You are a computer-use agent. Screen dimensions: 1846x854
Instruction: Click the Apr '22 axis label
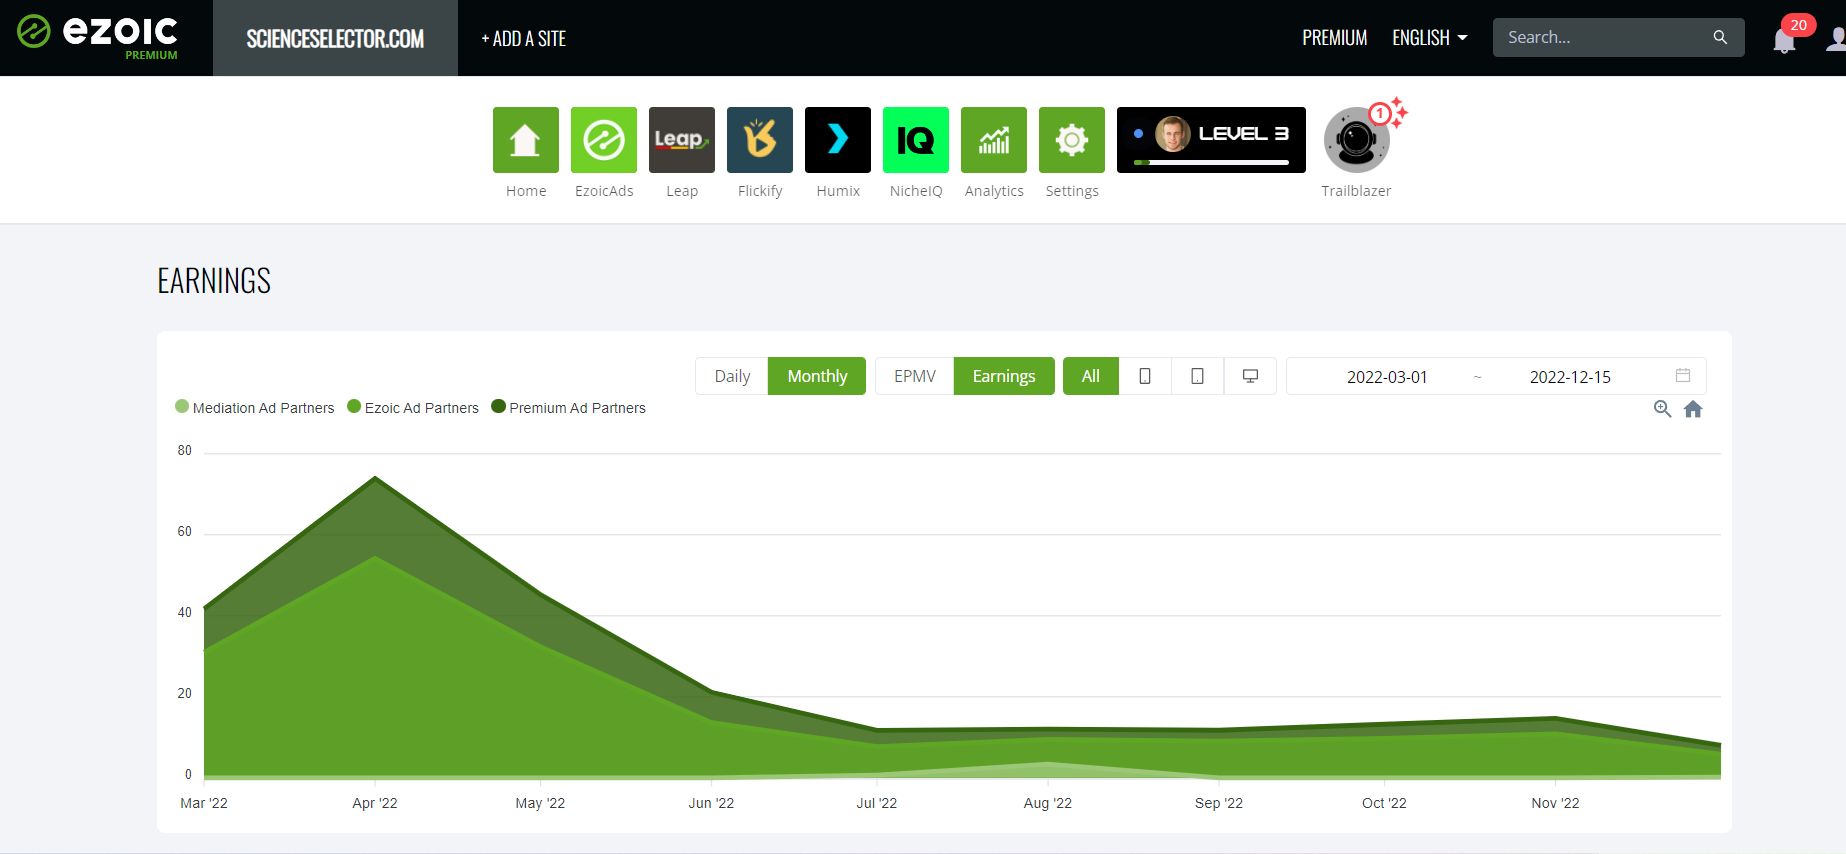click(375, 803)
